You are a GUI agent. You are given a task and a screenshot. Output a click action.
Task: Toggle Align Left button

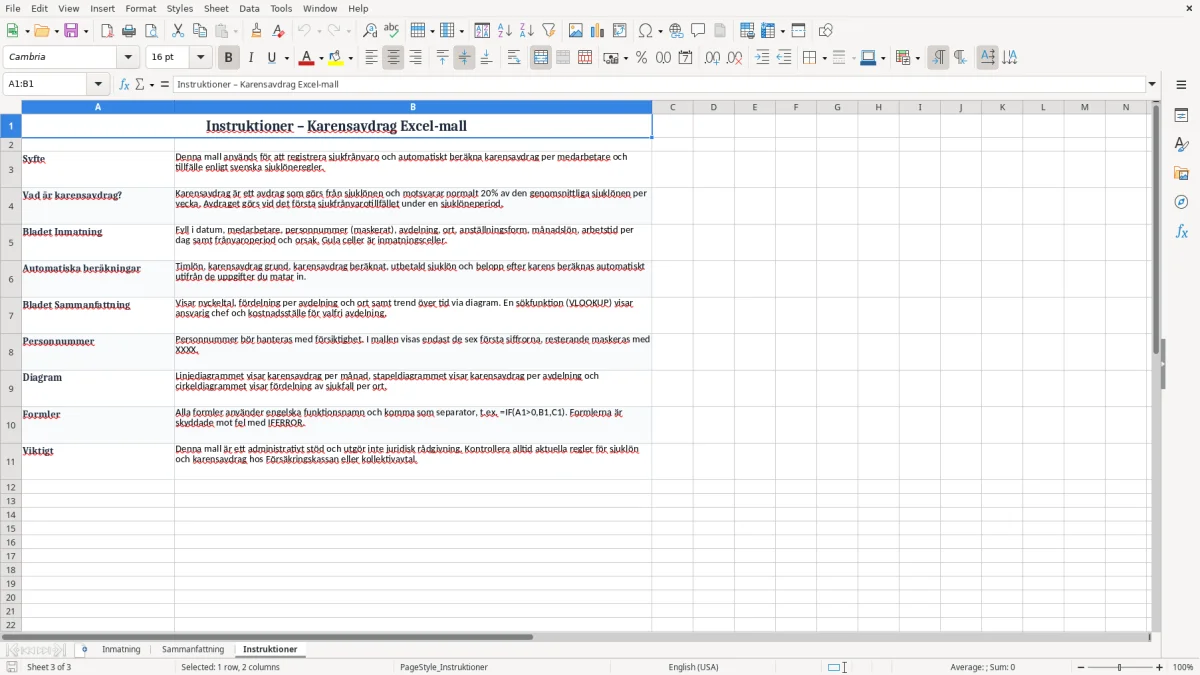[x=371, y=58]
